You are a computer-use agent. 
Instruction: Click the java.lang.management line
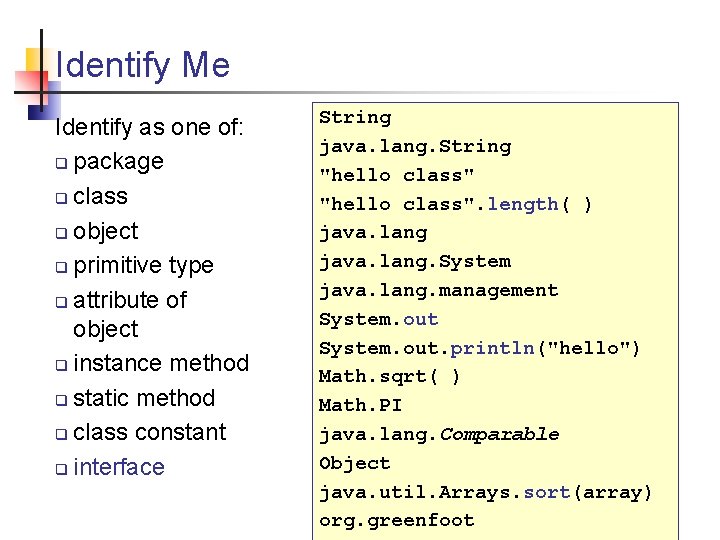tap(438, 290)
